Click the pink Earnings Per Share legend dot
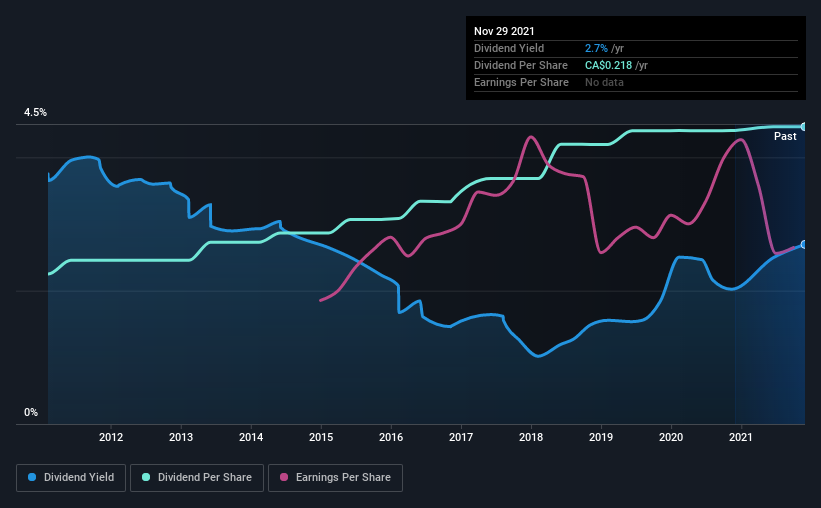Screen dimensions: 821x508 tap(284, 477)
